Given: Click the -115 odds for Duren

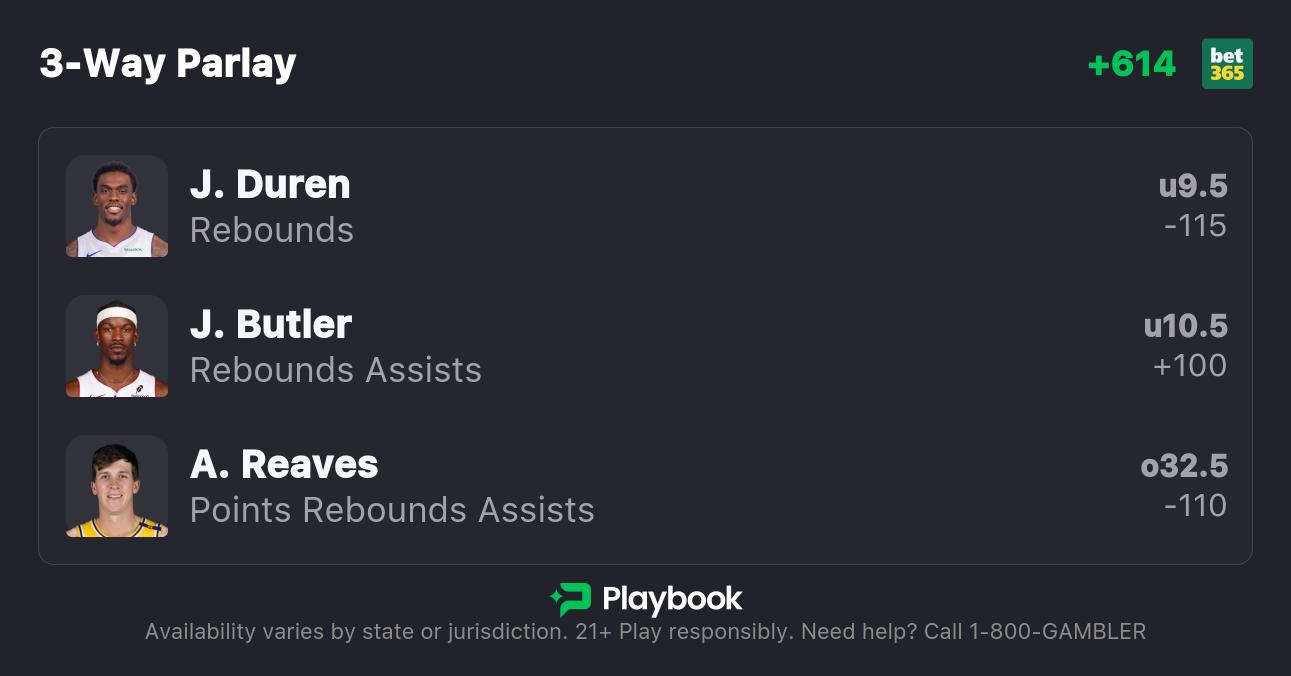Looking at the screenshot, I should (1195, 226).
